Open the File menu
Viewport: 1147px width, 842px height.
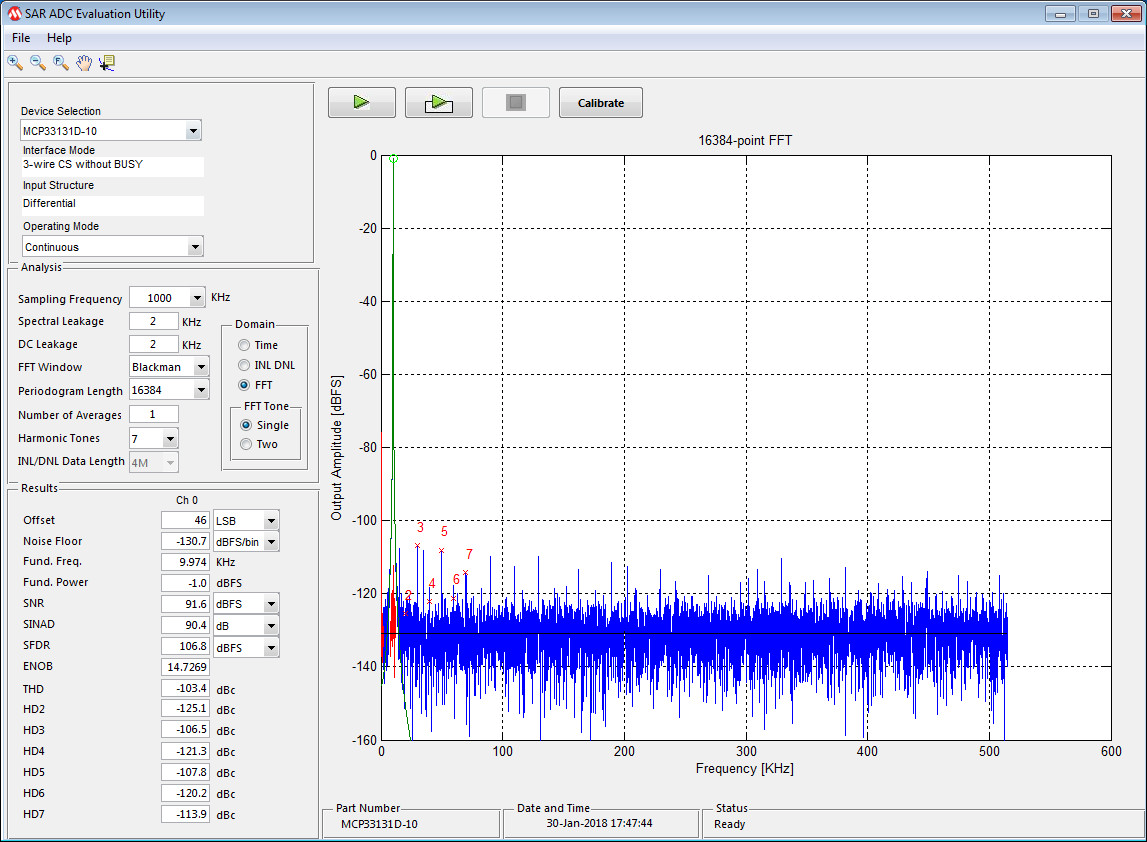[21, 38]
